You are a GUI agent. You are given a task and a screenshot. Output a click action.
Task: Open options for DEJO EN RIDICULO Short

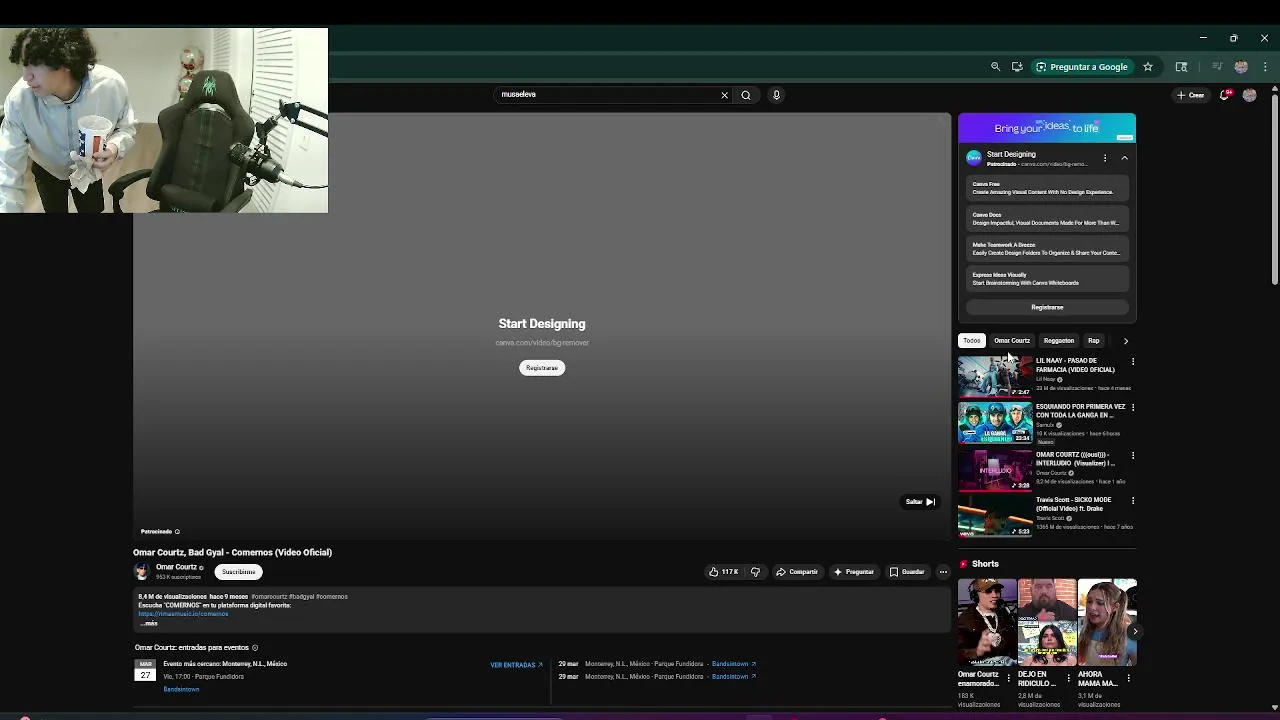[x=1069, y=678]
